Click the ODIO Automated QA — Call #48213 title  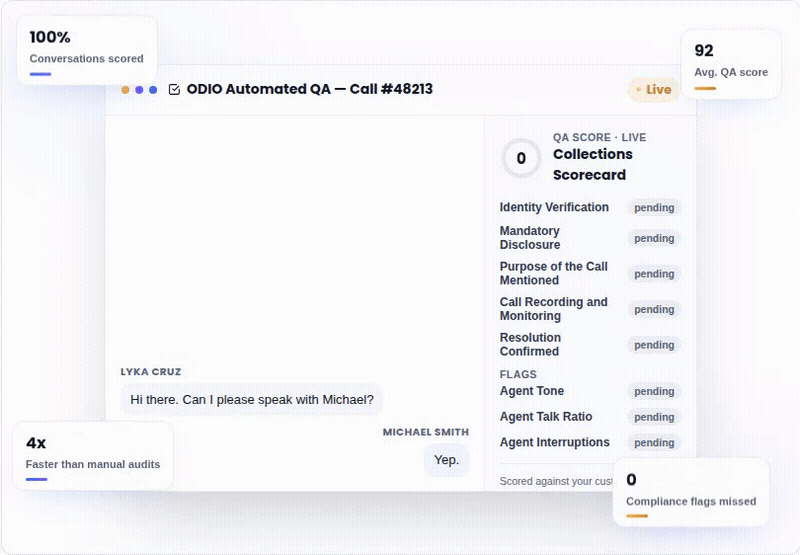(x=309, y=89)
